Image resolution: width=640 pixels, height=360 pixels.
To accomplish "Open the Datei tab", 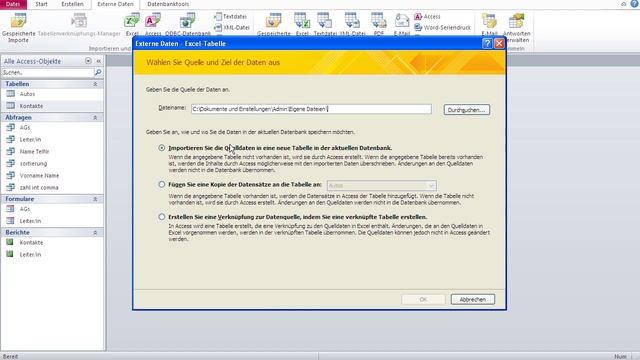I will [x=13, y=4].
